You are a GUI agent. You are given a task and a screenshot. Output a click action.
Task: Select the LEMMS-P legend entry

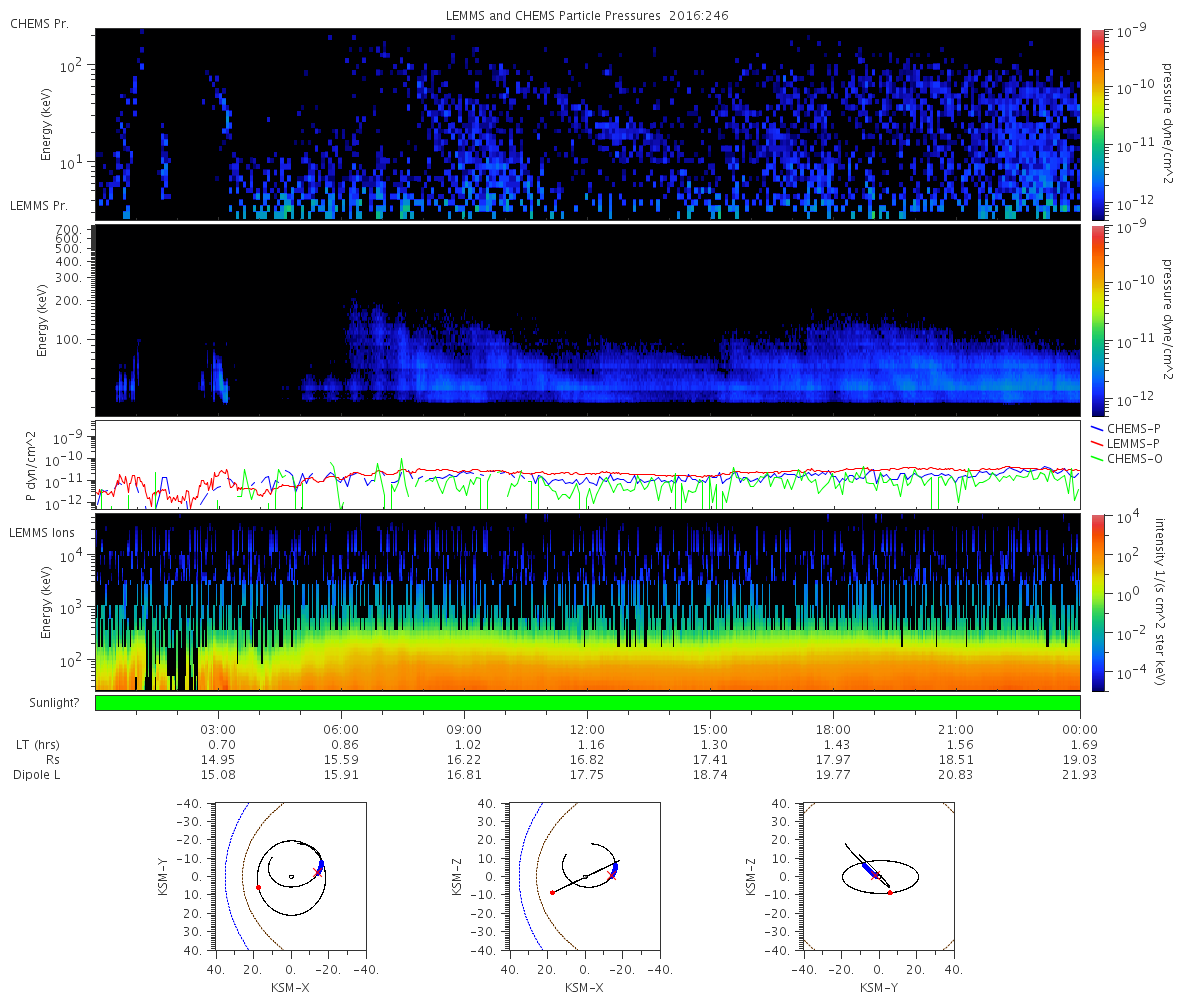[1128, 443]
